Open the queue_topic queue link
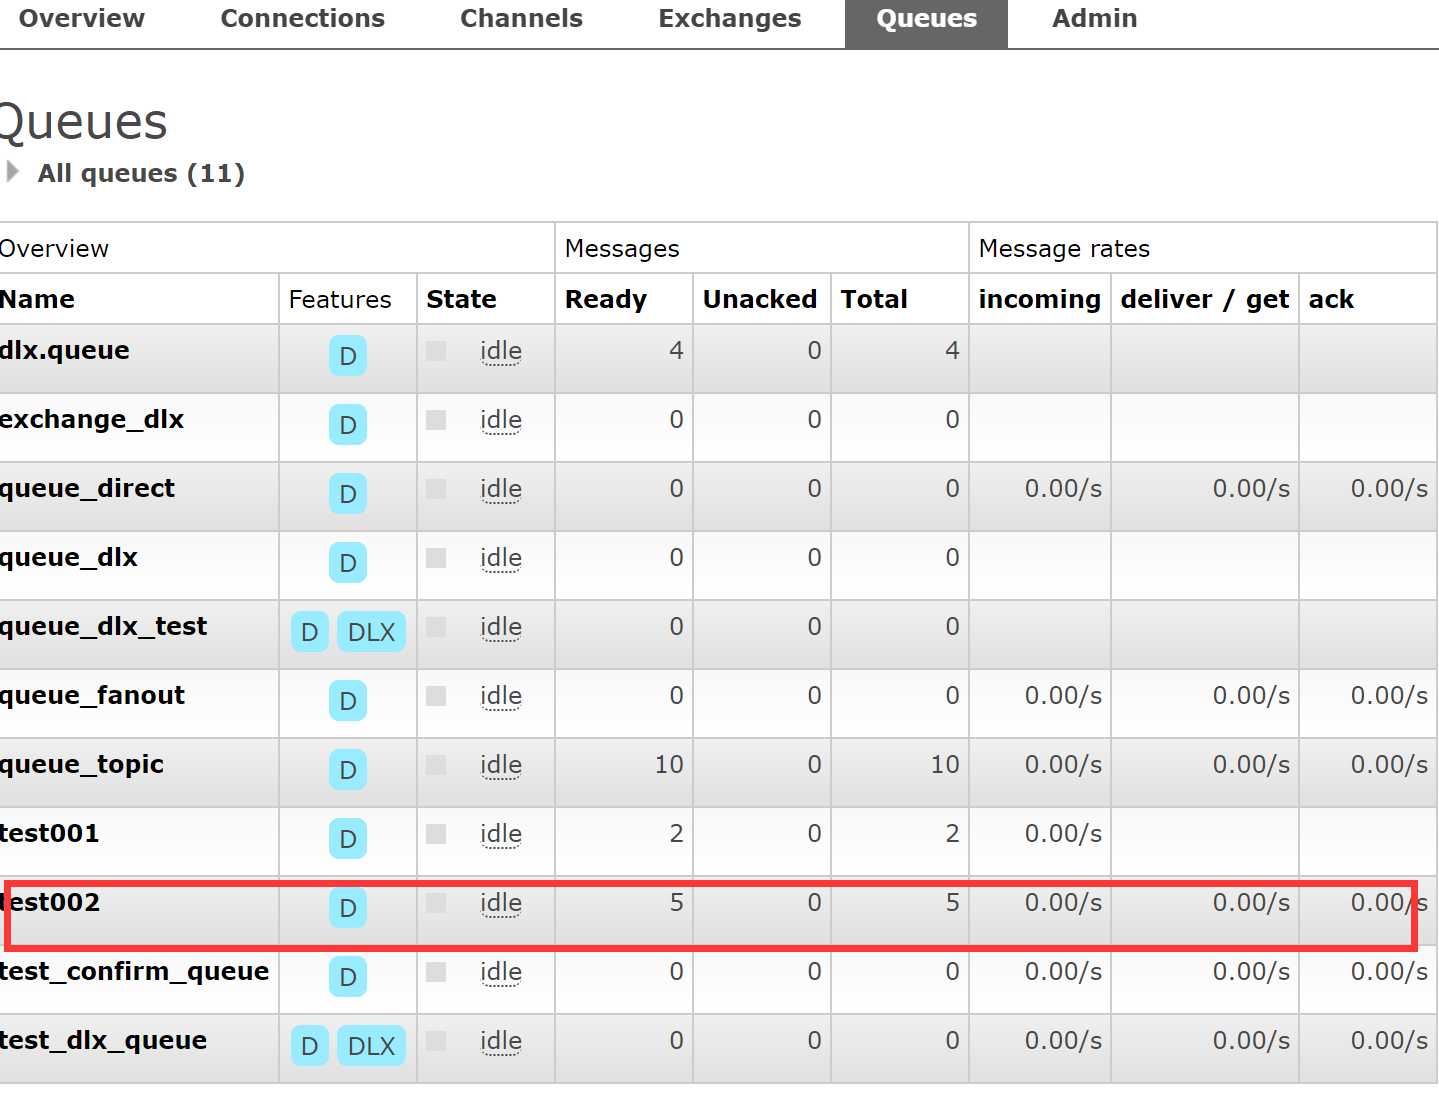 82,765
